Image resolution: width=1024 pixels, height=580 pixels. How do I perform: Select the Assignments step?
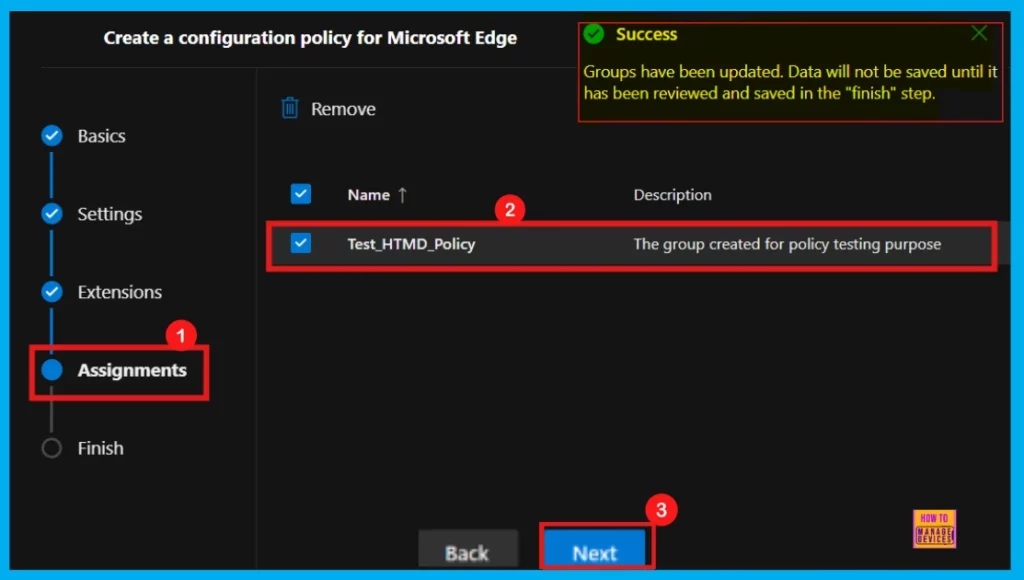132,370
